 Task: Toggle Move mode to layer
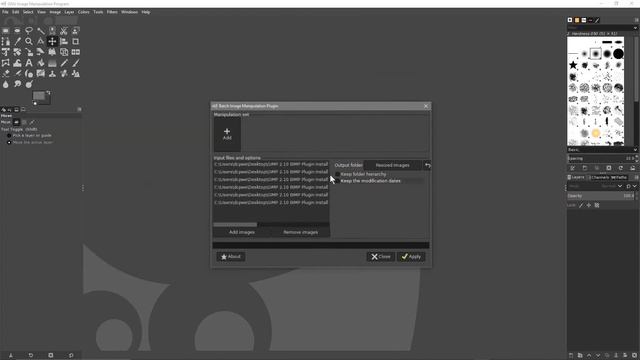coord(16,122)
